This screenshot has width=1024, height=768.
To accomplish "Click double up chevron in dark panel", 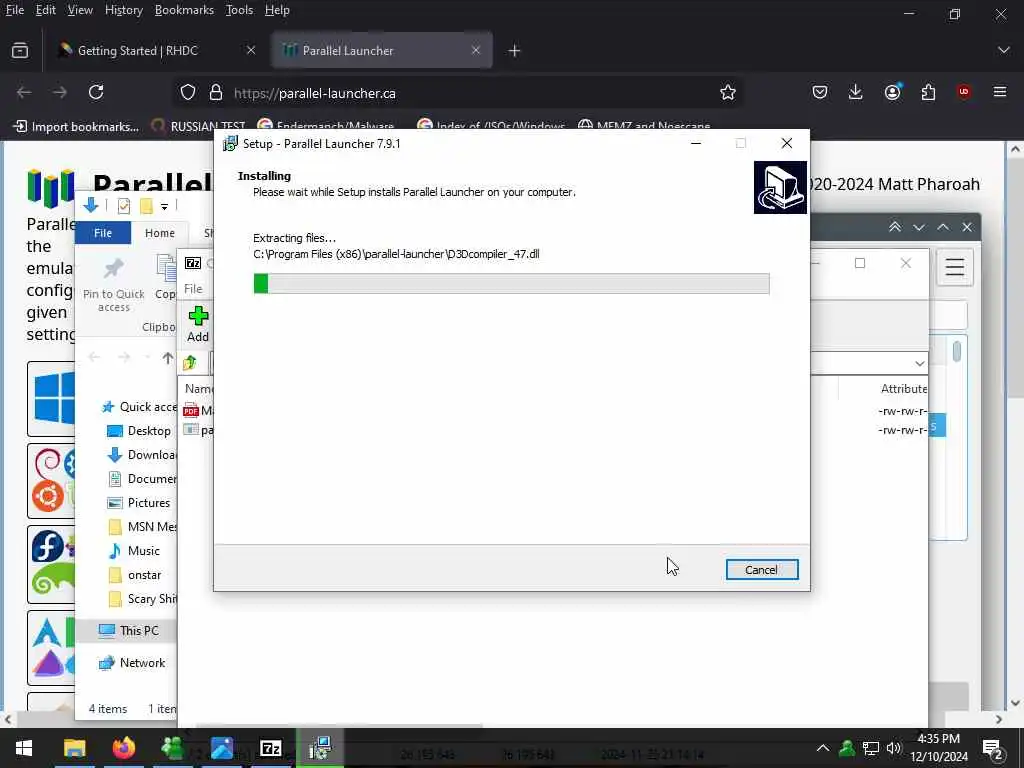I will point(895,227).
